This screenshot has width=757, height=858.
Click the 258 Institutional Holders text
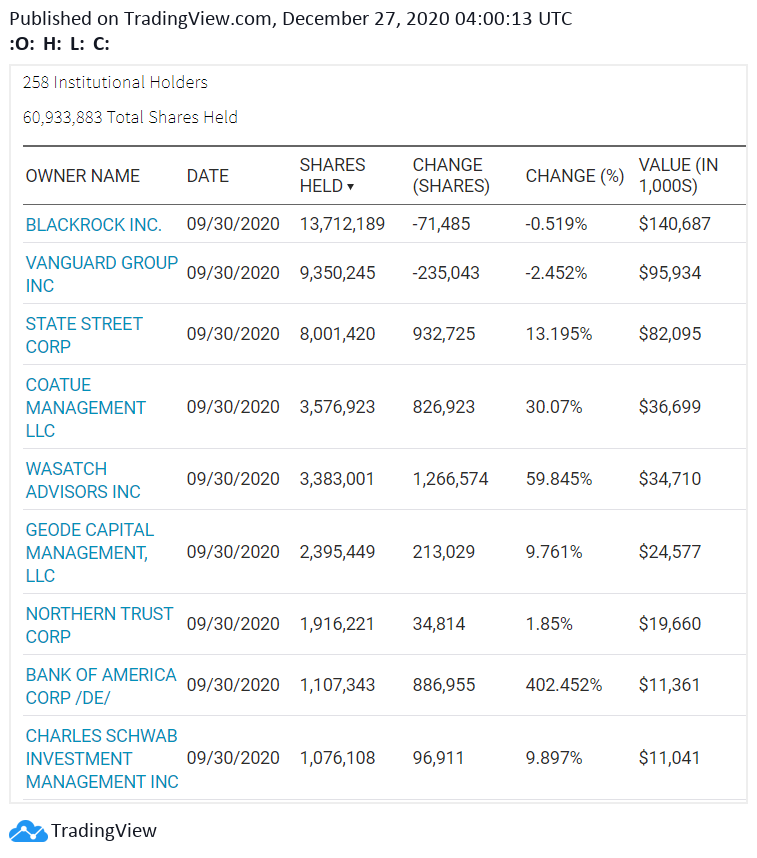115,83
